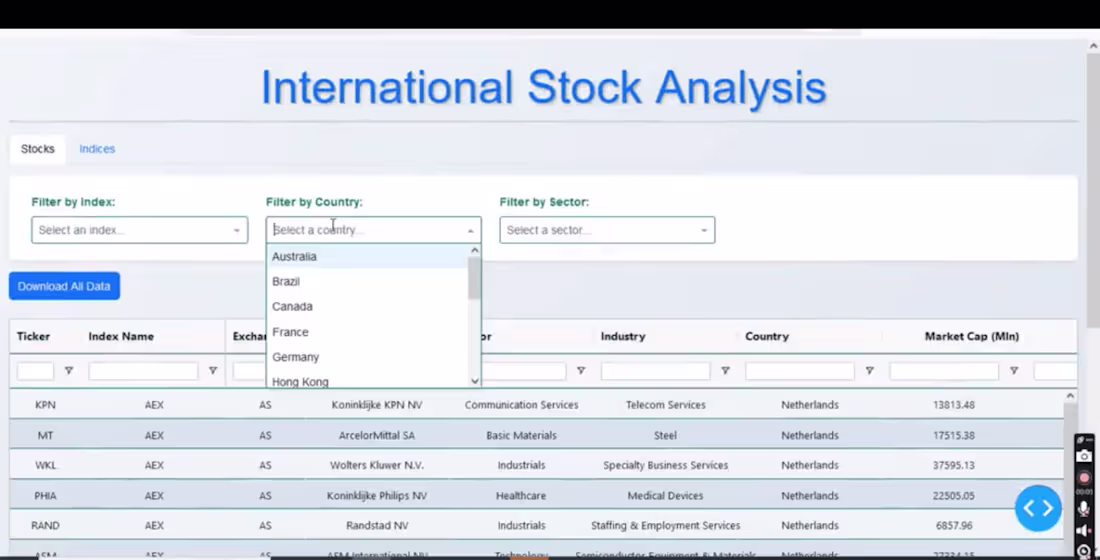The image size is (1100, 560).
Task: Switch to the Stocks tab
Action: coord(38,149)
